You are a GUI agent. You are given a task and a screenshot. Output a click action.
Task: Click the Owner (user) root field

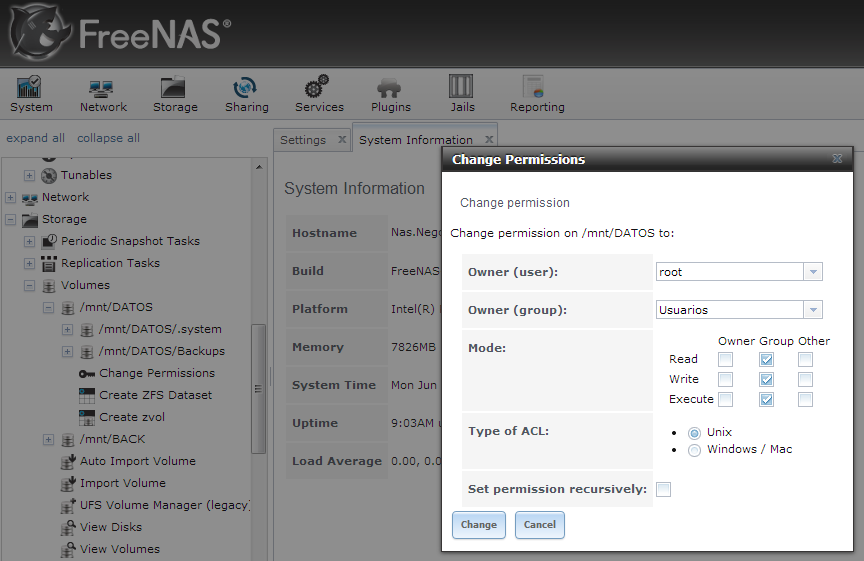(x=730, y=272)
